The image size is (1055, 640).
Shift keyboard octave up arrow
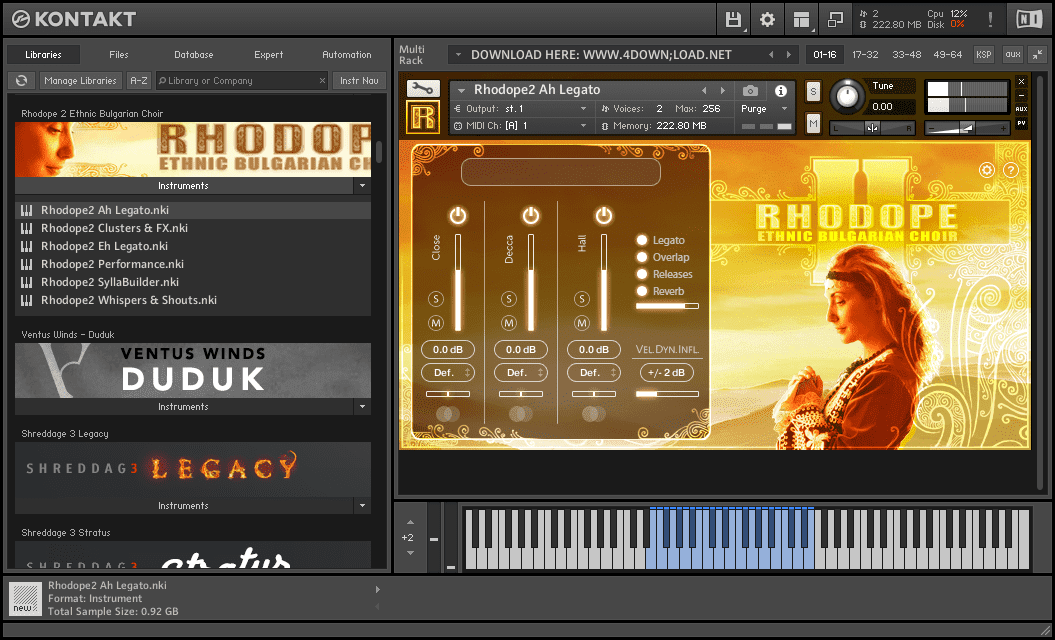[x=410, y=522]
